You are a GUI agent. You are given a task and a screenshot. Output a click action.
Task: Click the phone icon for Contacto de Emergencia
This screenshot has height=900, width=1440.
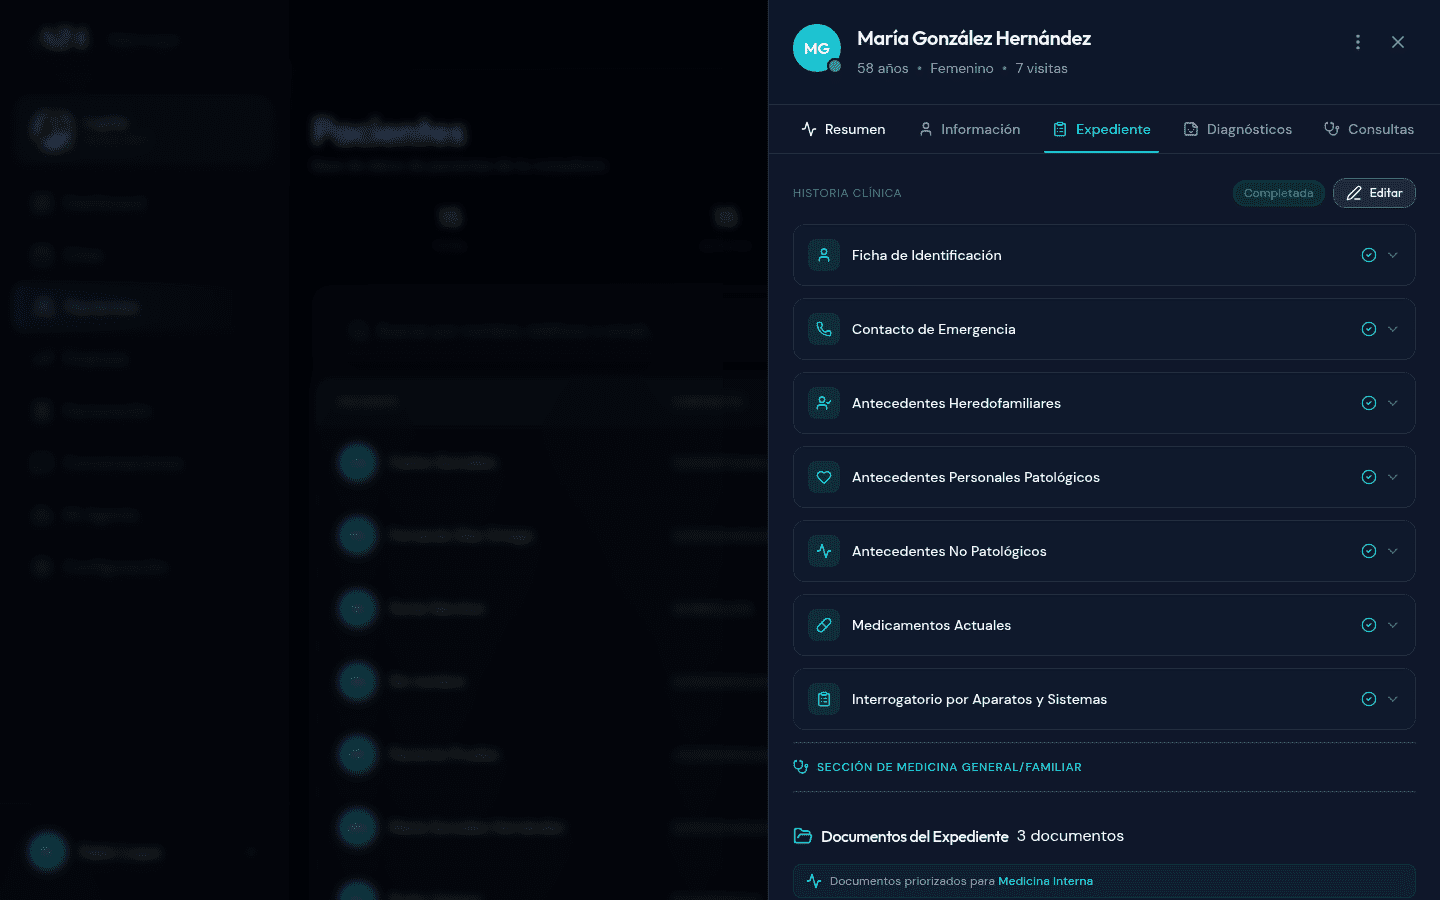tap(823, 329)
